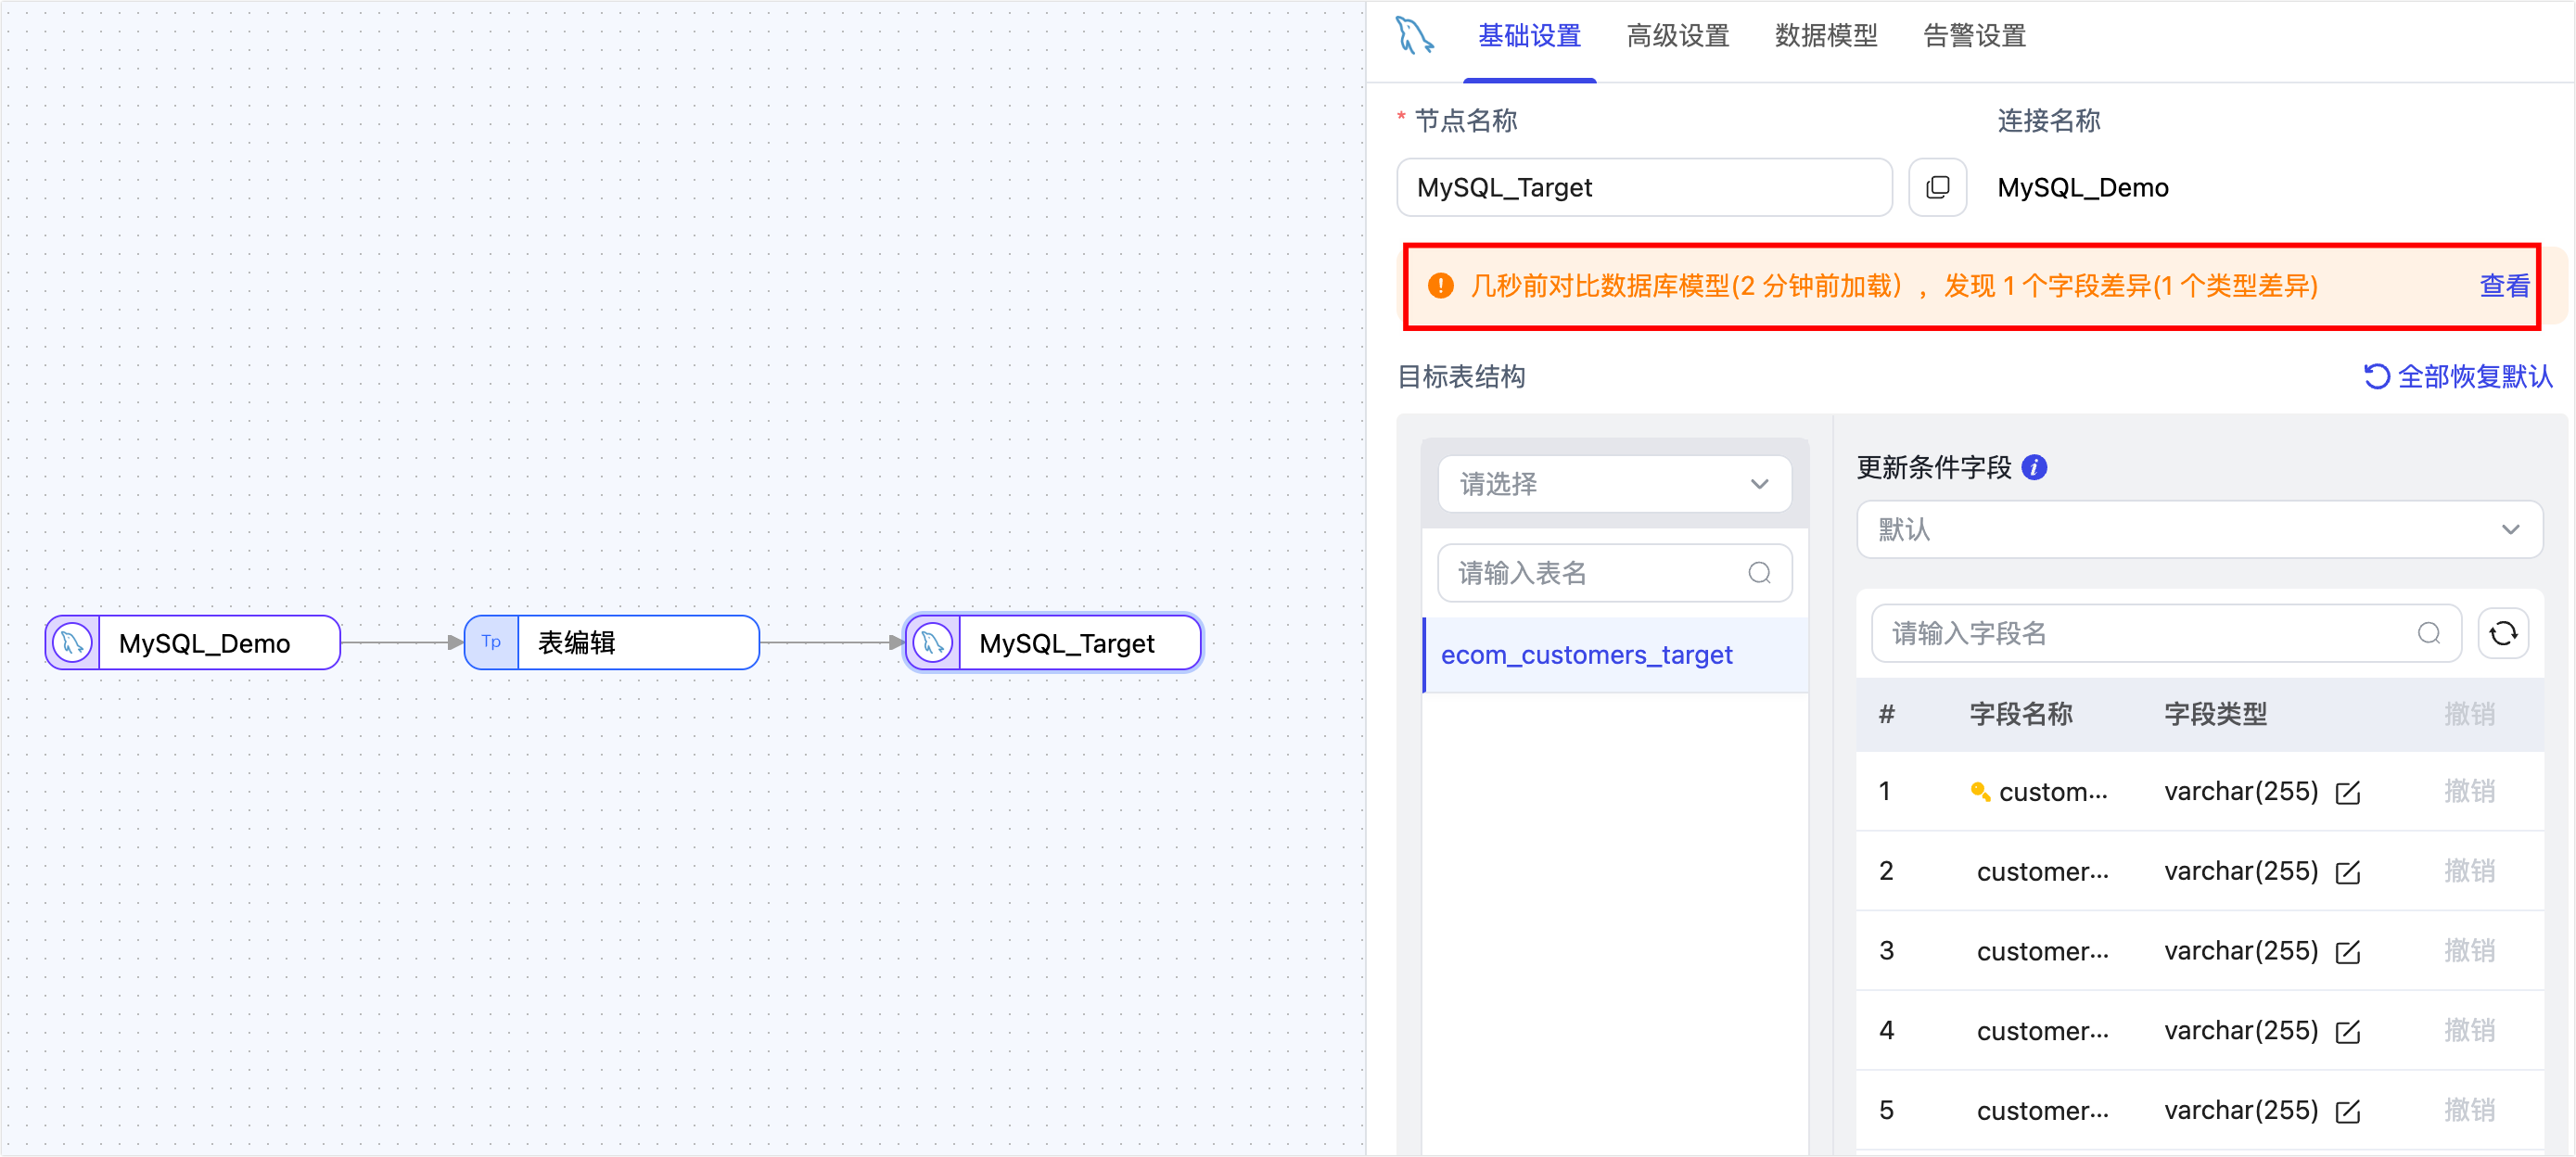Click the 查看 link in the alert banner
Image resolution: width=2576 pixels, height=1157 pixels.
tap(2503, 287)
